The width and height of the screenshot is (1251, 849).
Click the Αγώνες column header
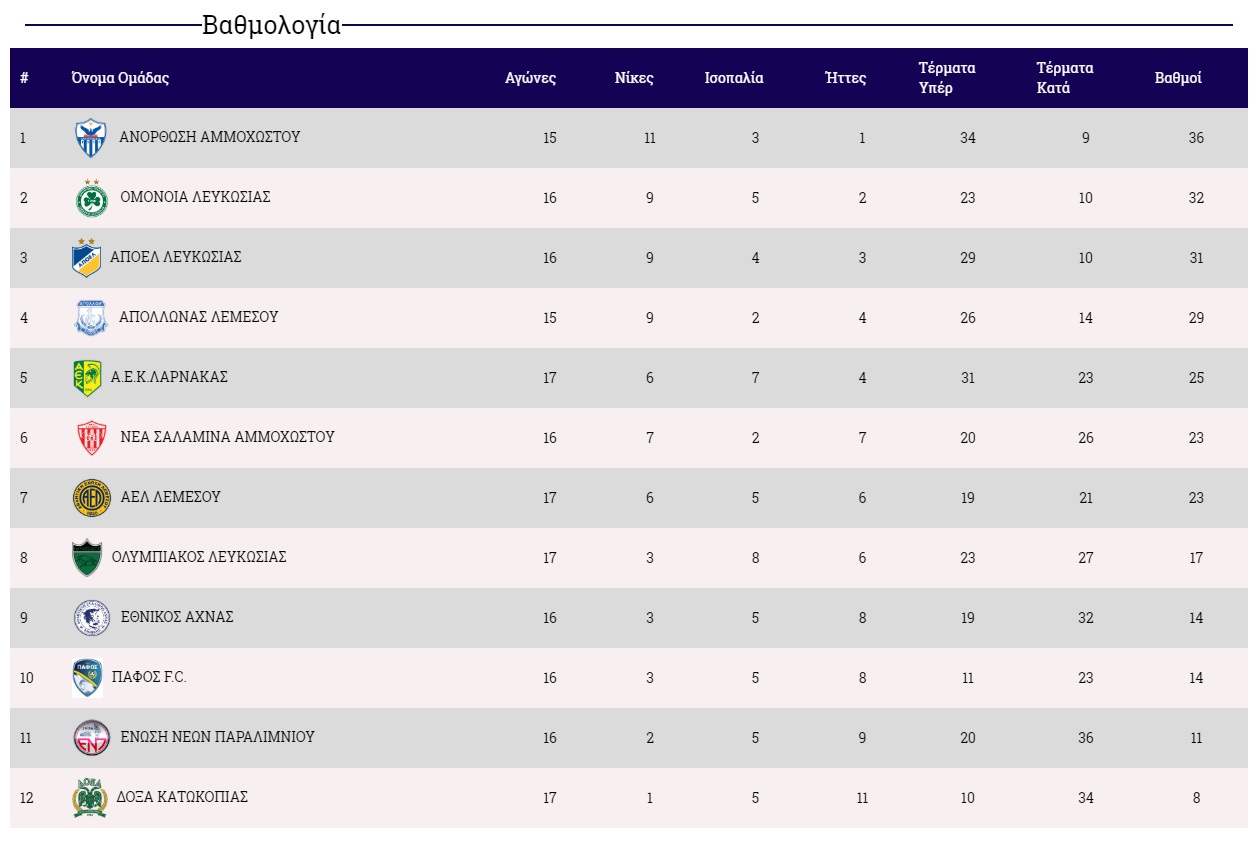tap(531, 78)
